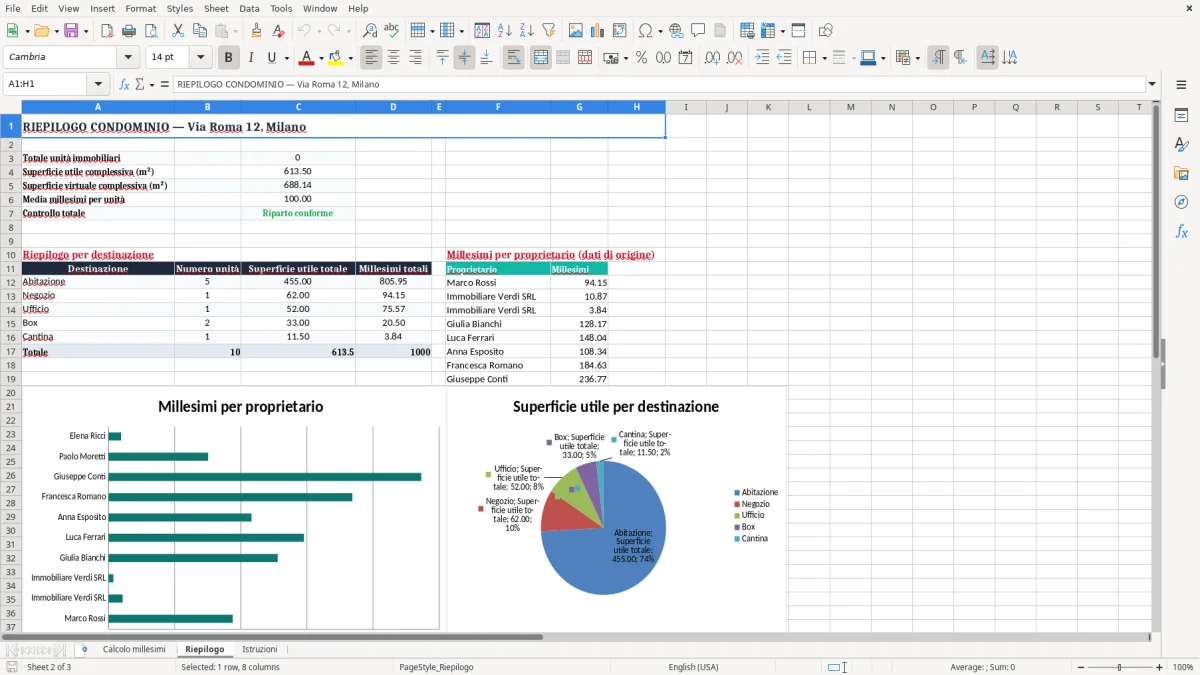
Task: Sort ascending A to Z
Action: pos(505,31)
